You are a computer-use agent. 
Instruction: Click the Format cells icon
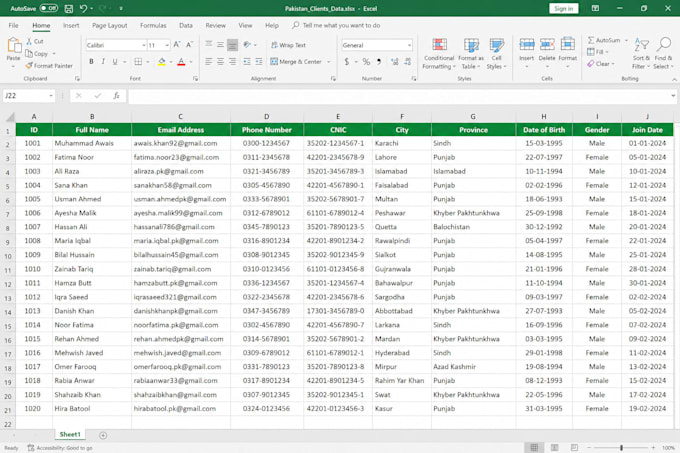pos(567,44)
